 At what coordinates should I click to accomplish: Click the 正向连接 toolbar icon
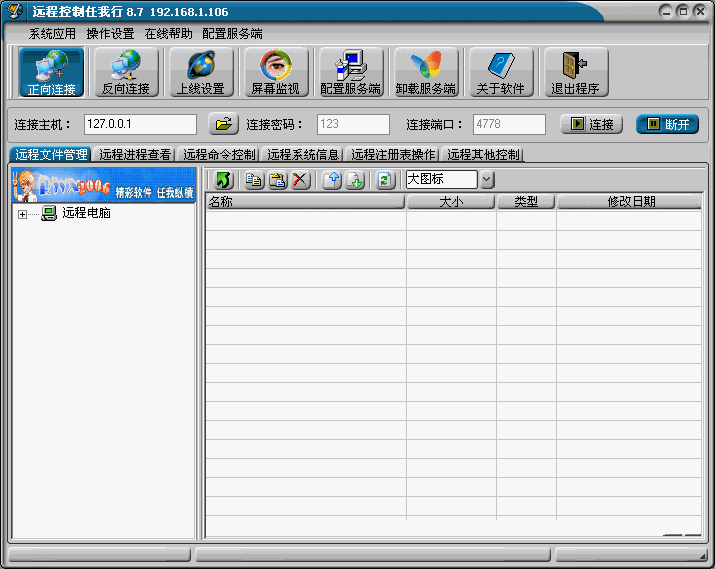51,72
